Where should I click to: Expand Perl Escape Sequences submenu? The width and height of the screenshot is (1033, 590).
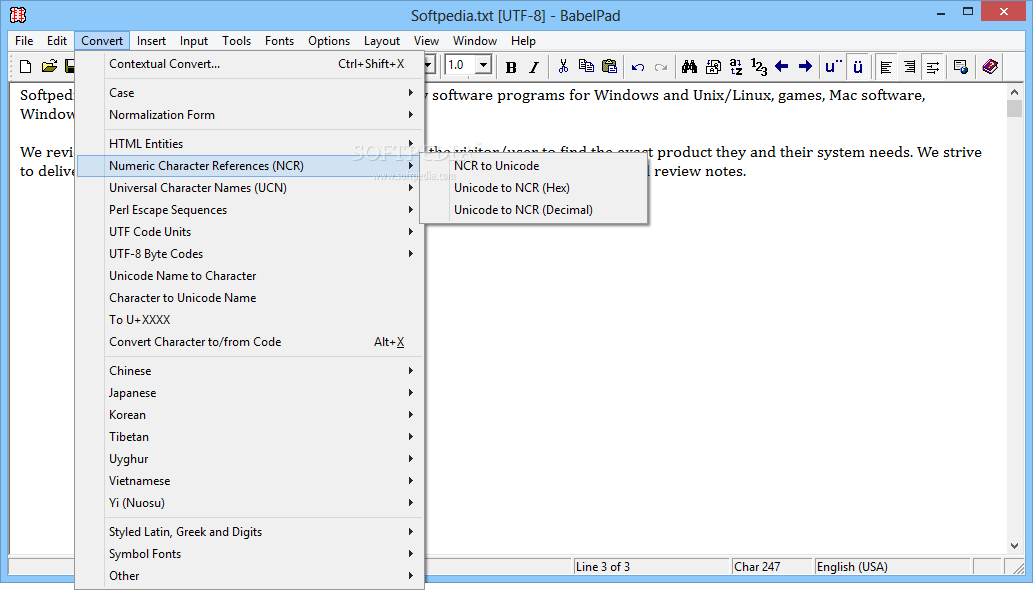[x=250, y=210]
